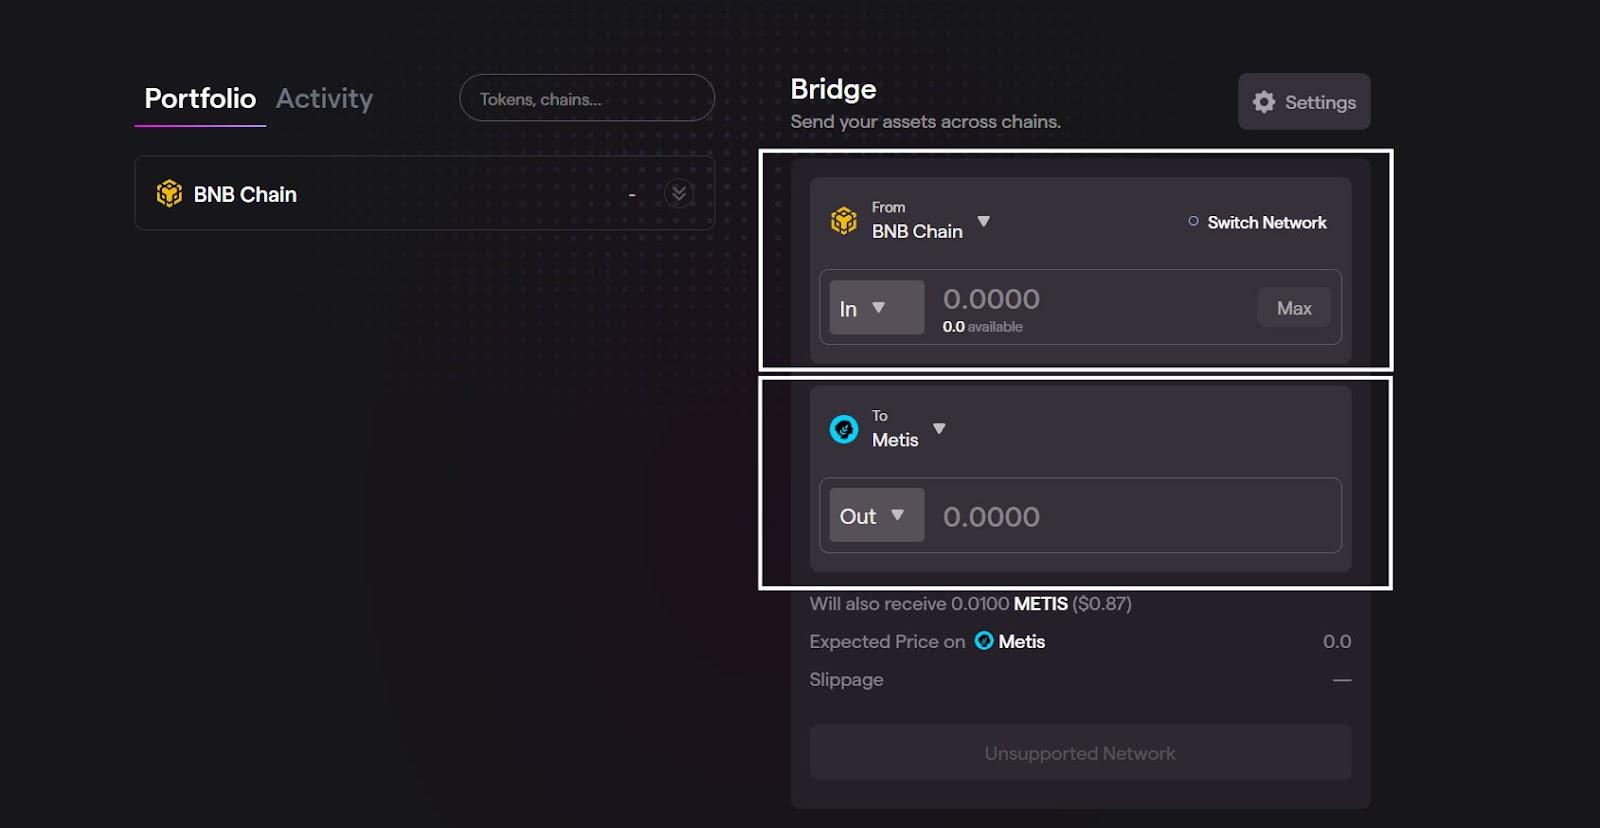
Task: Click the Unsupported Network button
Action: [1079, 752]
